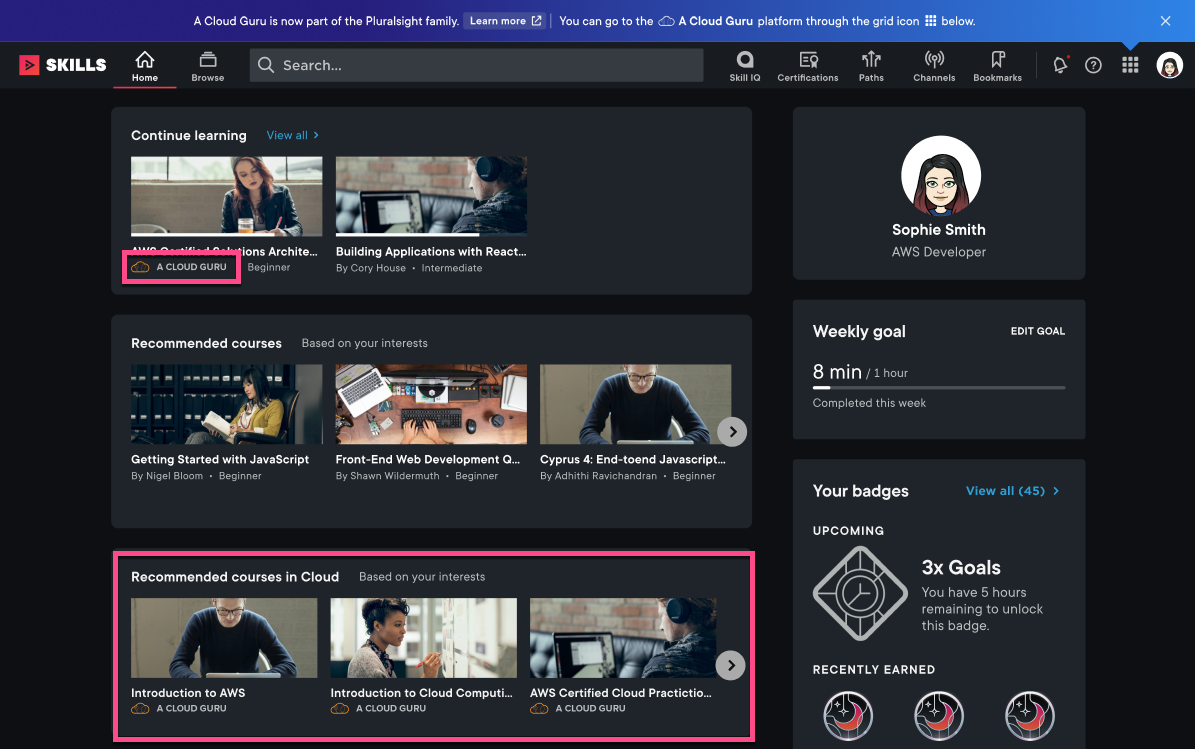Open Cyprus 4 End-to-end Javascript thumbnail
The width and height of the screenshot is (1195, 749).
(636, 404)
